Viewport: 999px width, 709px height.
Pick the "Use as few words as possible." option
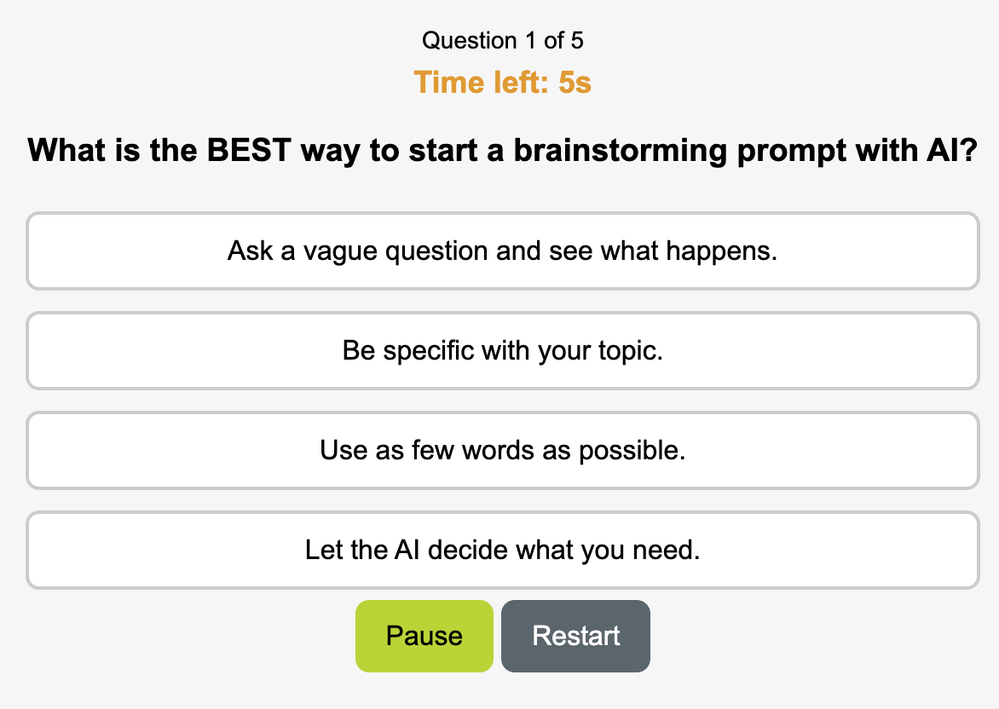click(502, 450)
